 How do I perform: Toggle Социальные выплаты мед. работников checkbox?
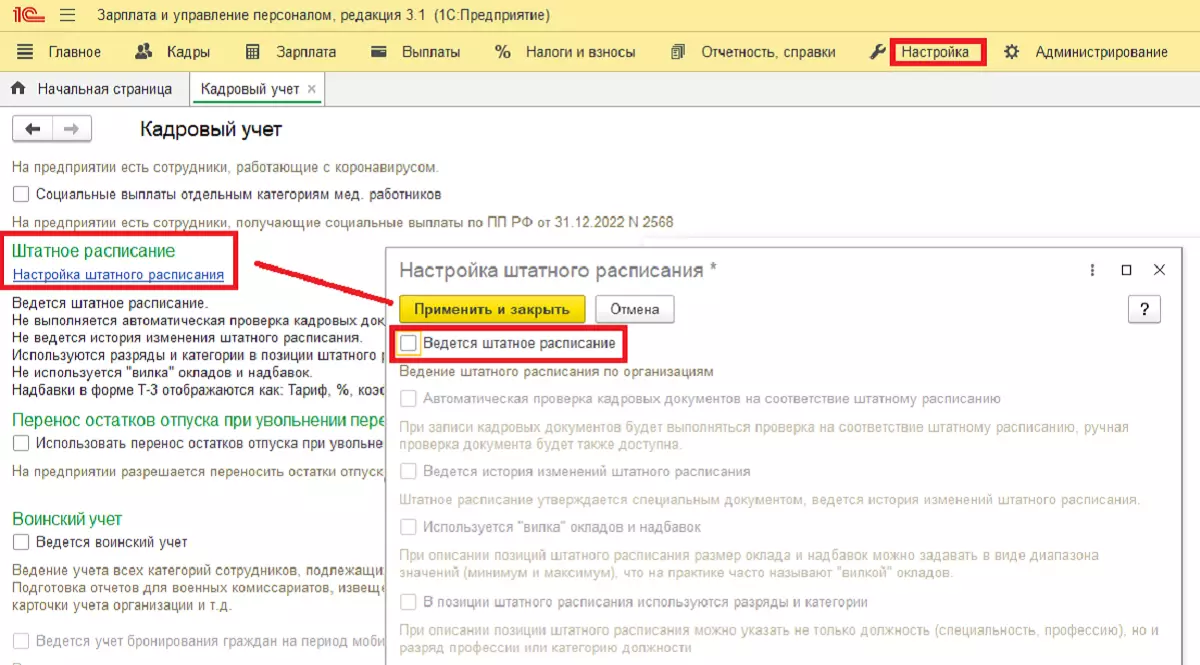point(21,194)
